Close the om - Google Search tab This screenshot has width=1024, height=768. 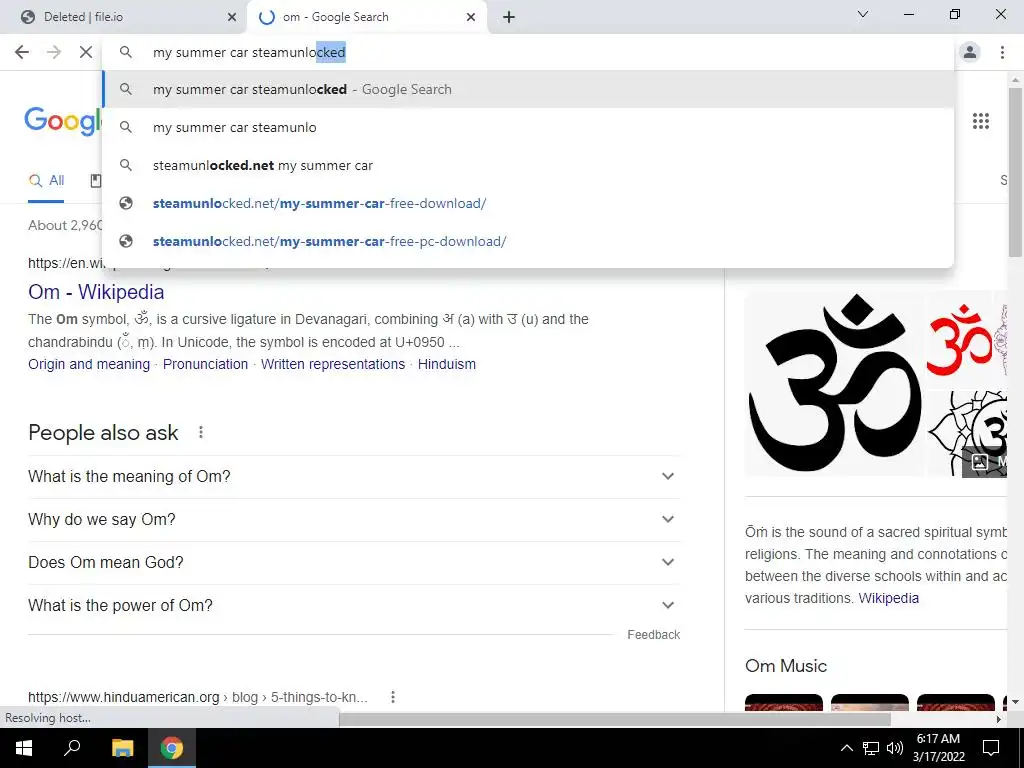pos(471,17)
